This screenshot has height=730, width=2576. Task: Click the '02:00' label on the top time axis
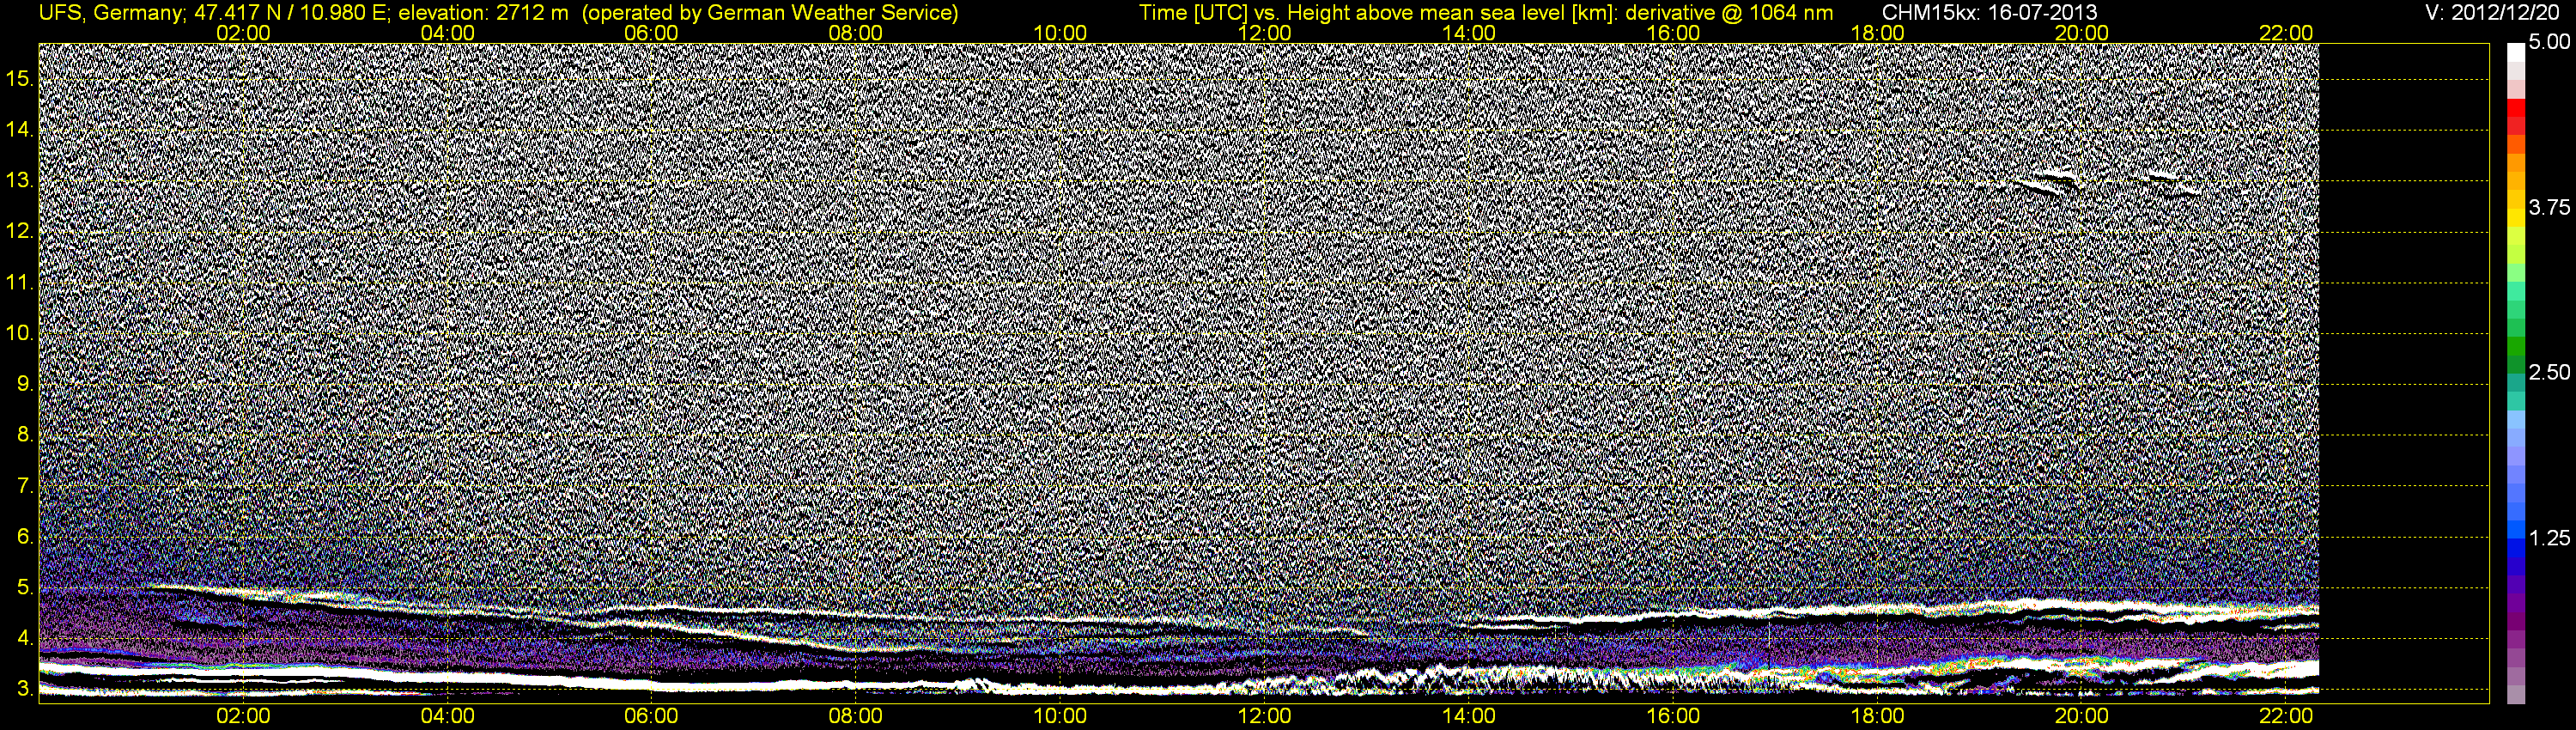[243, 33]
